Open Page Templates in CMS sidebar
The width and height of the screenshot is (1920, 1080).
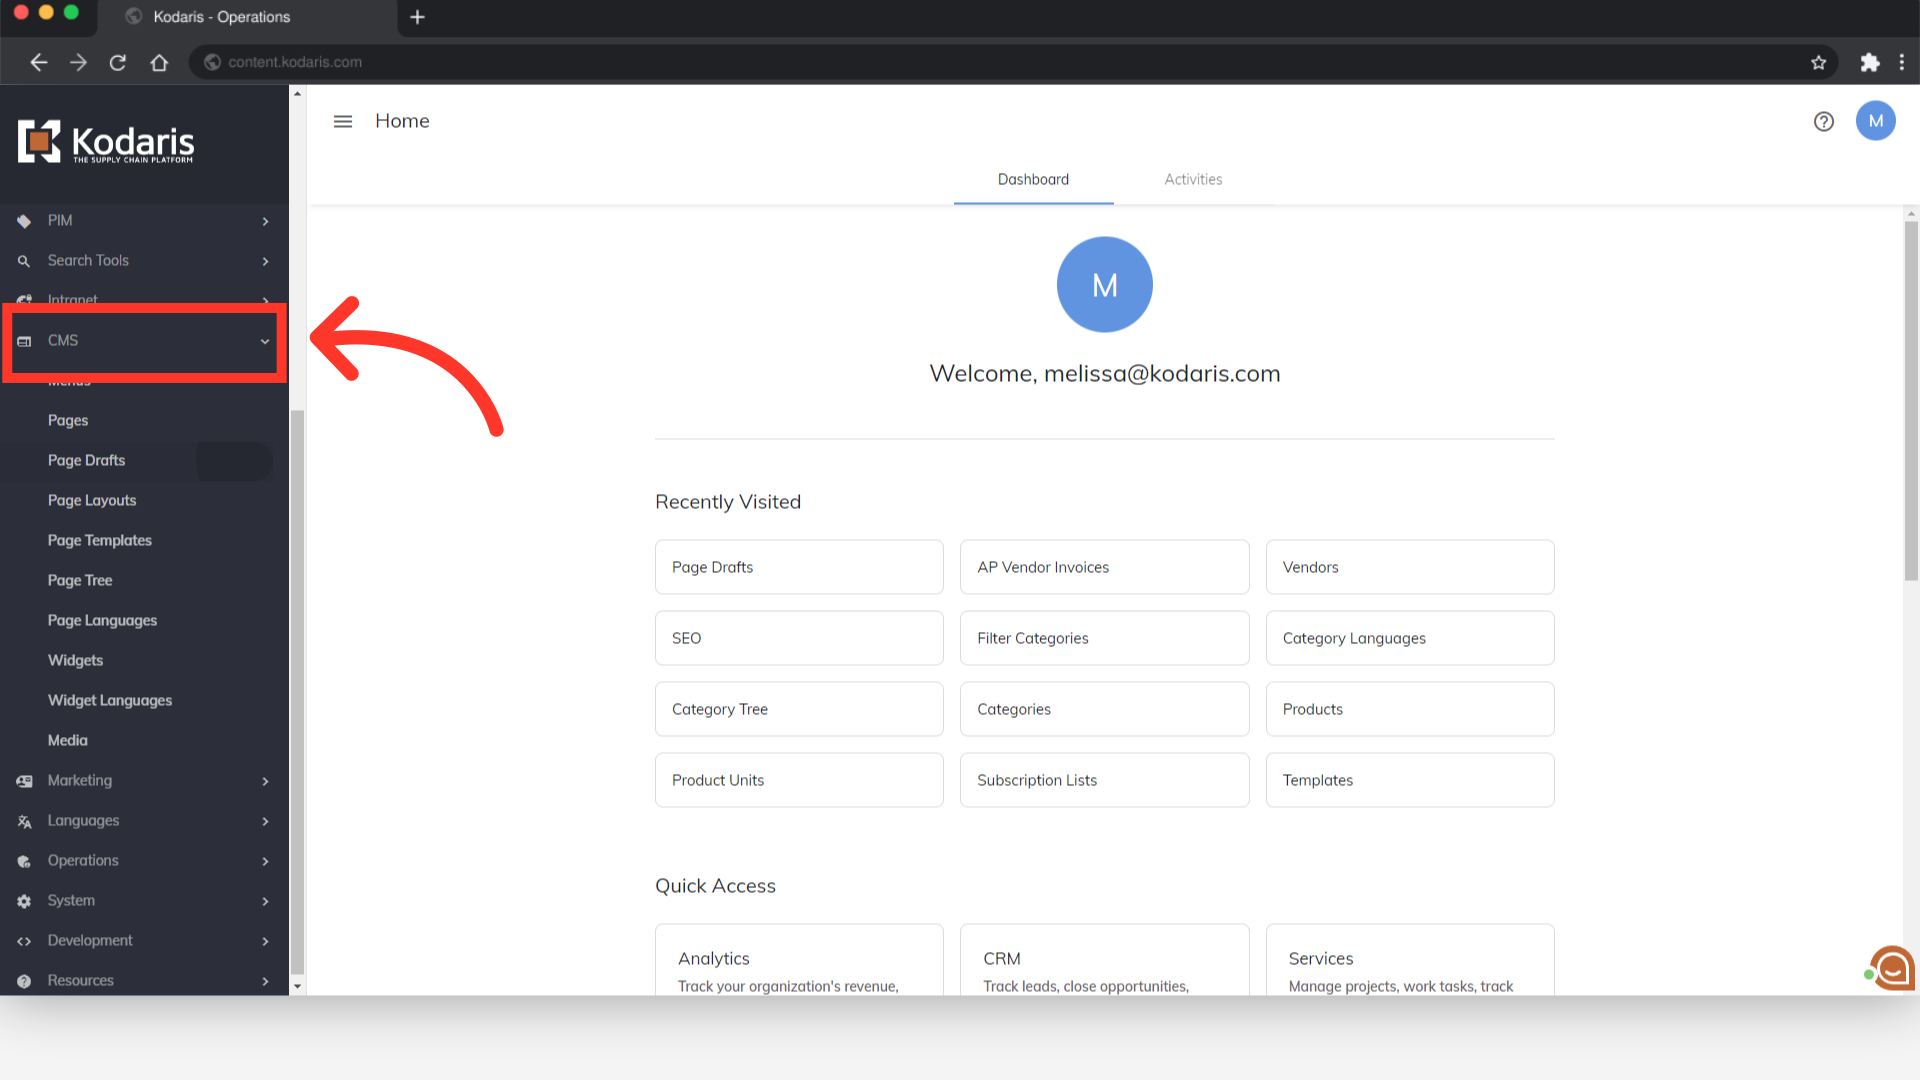[x=100, y=540]
